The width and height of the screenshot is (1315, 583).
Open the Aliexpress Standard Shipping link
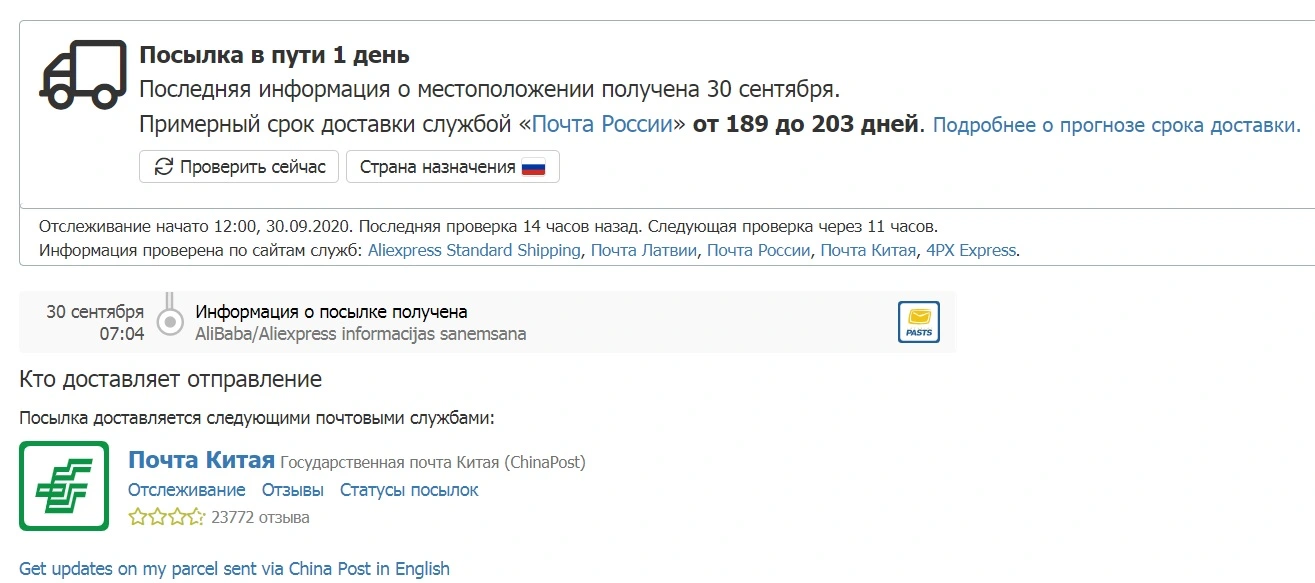coord(474,250)
